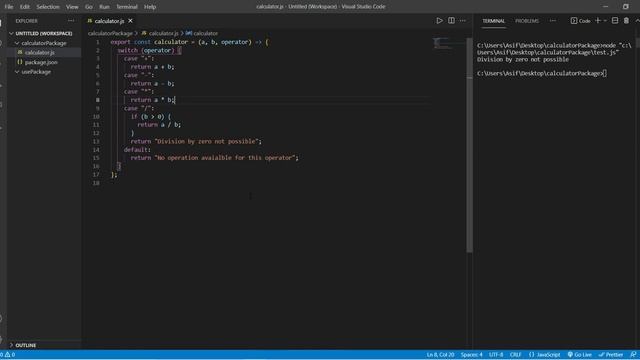Create a new terminal with plus icon
The width and height of the screenshot is (640, 360).
click(x=598, y=21)
